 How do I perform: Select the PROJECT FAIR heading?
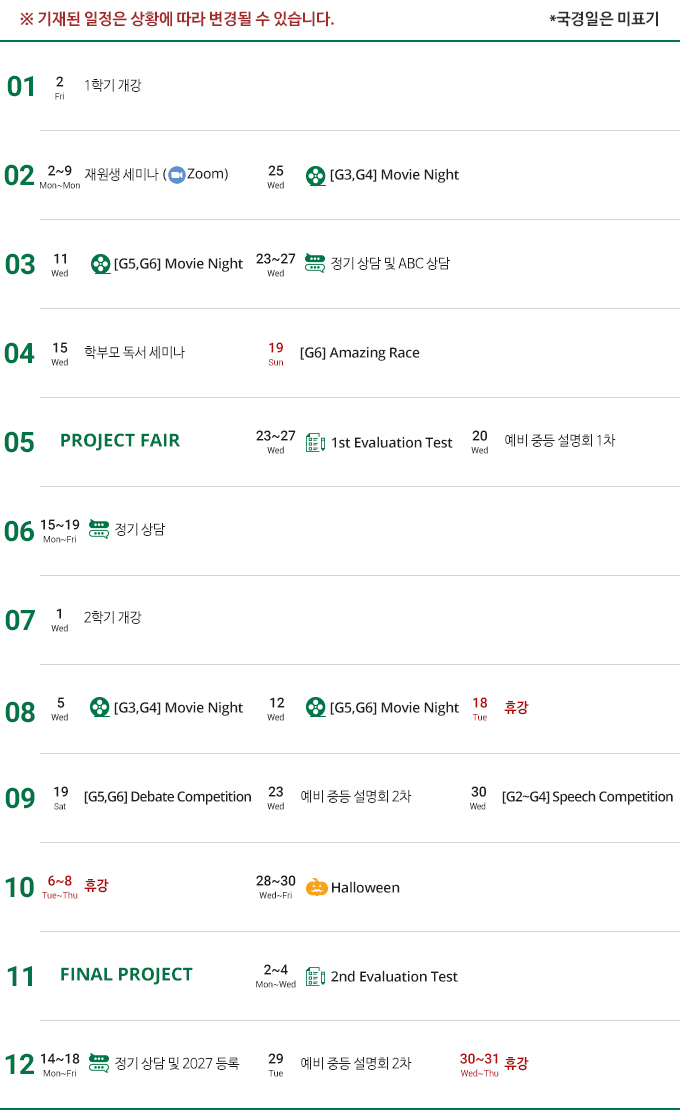coord(120,441)
